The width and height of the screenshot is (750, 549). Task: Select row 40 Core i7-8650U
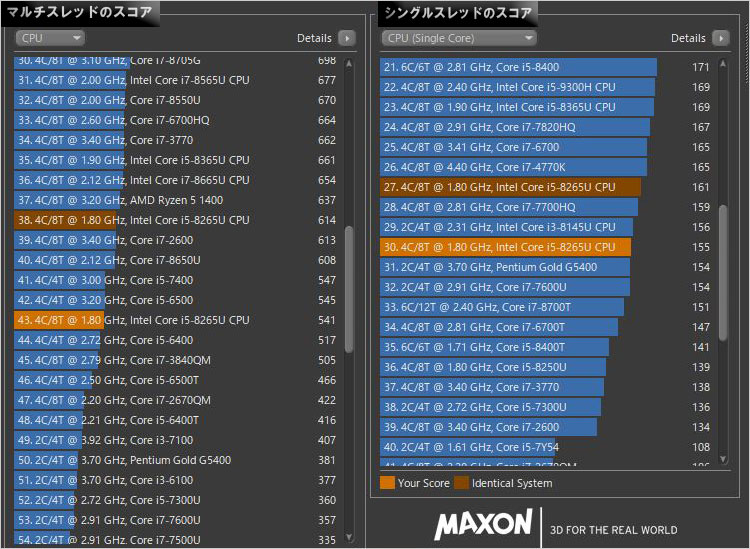coord(175,260)
